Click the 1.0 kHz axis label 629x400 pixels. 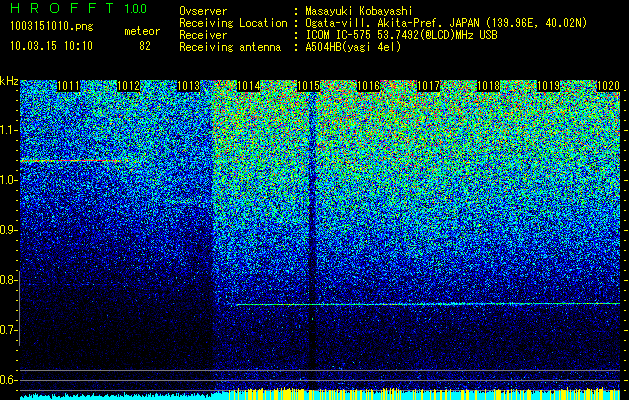pos(7,180)
